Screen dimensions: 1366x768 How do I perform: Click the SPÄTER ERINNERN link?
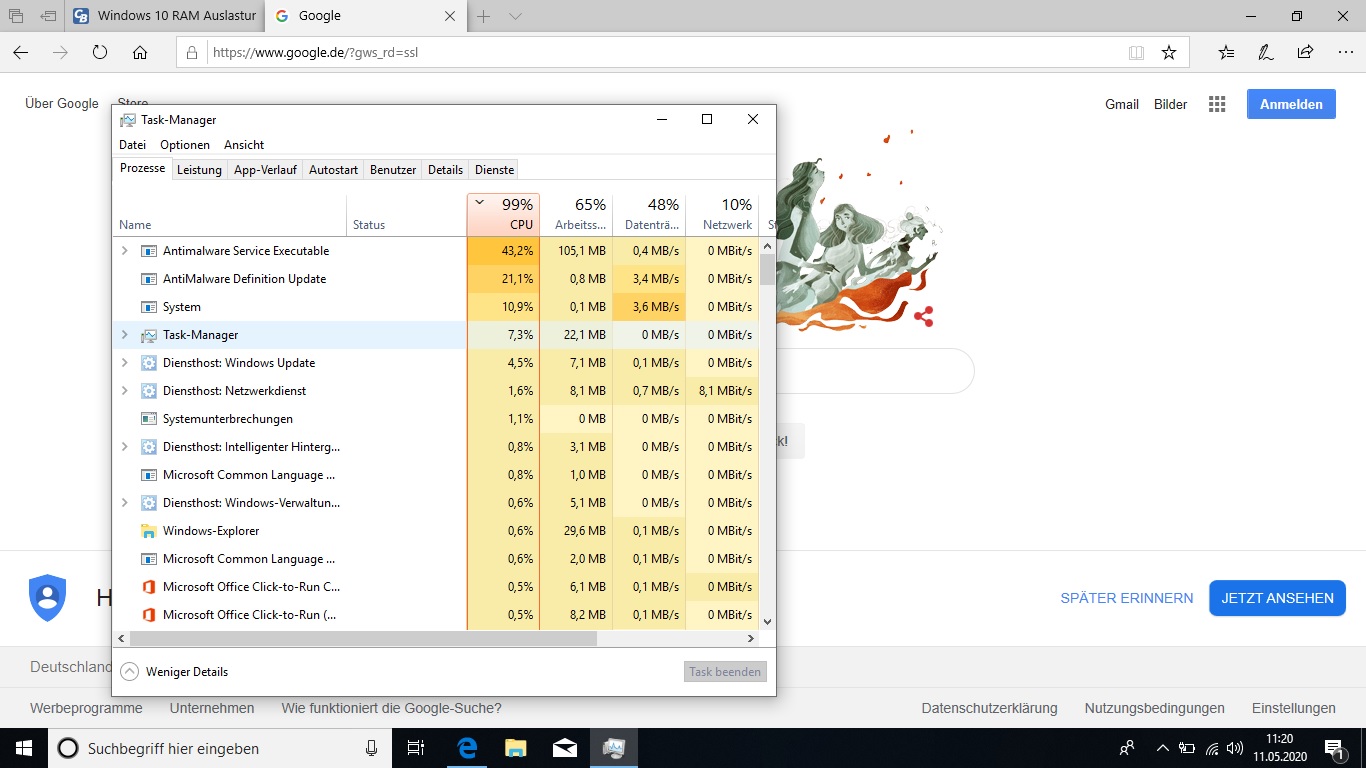pos(1127,598)
